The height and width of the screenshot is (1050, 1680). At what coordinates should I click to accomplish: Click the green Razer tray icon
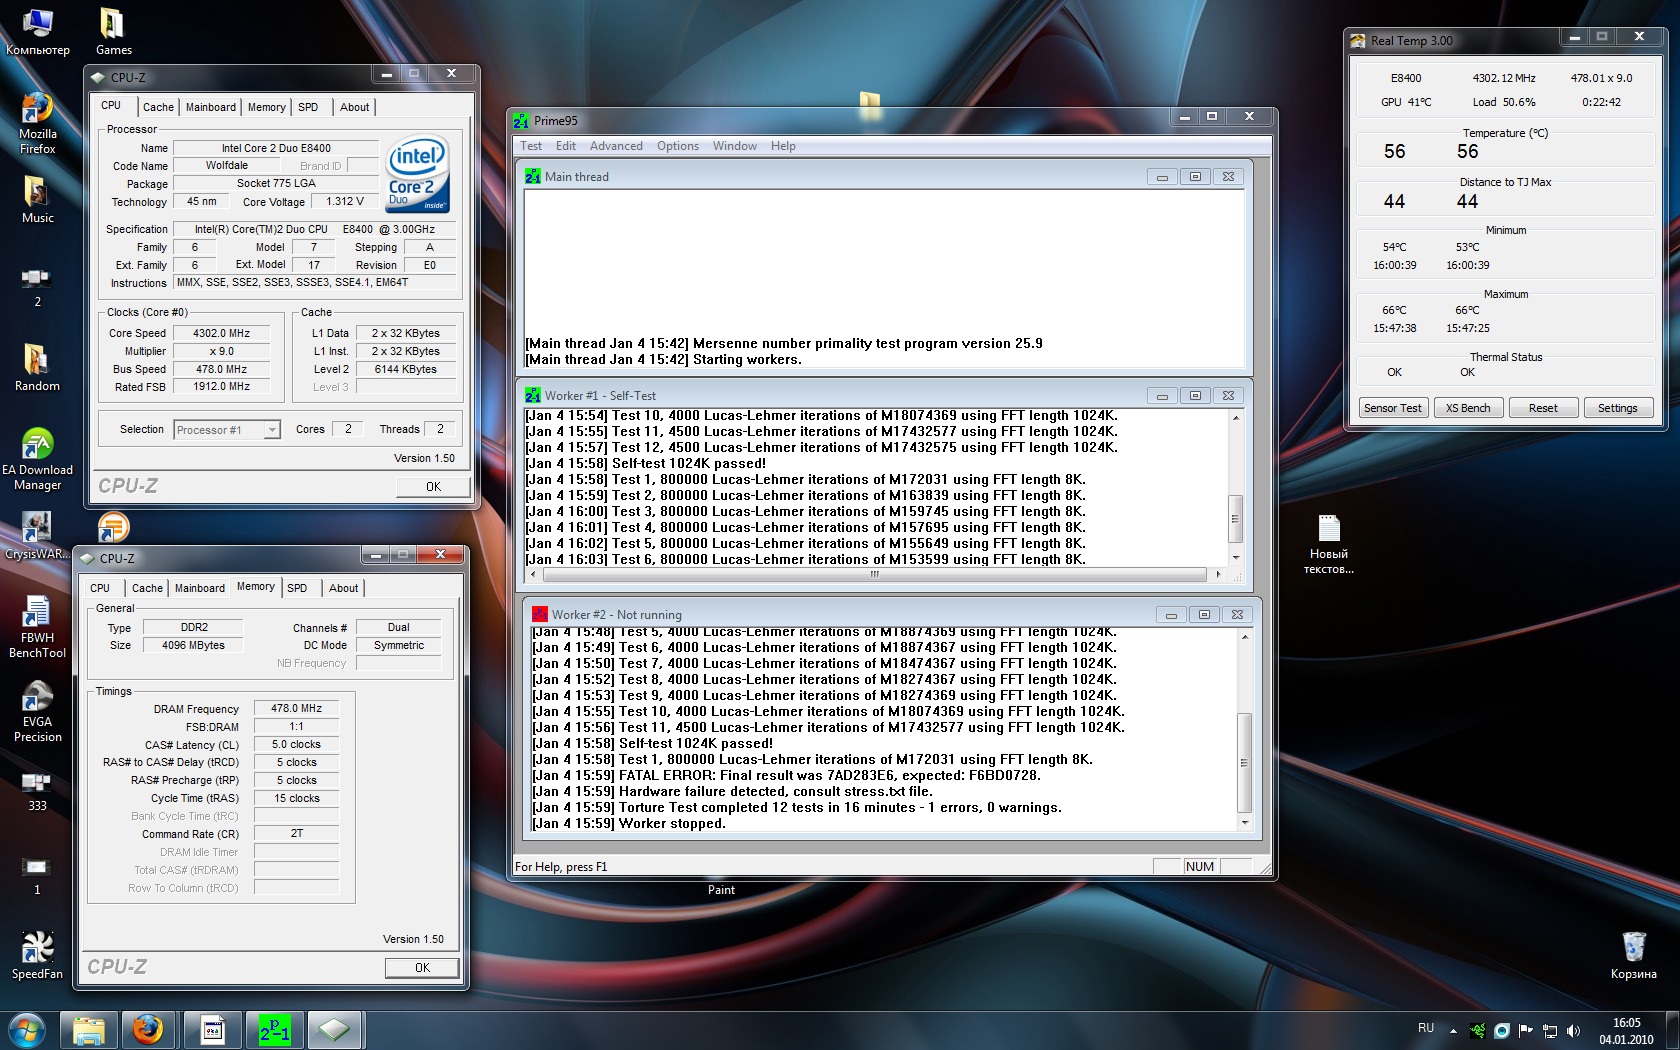1477,1030
